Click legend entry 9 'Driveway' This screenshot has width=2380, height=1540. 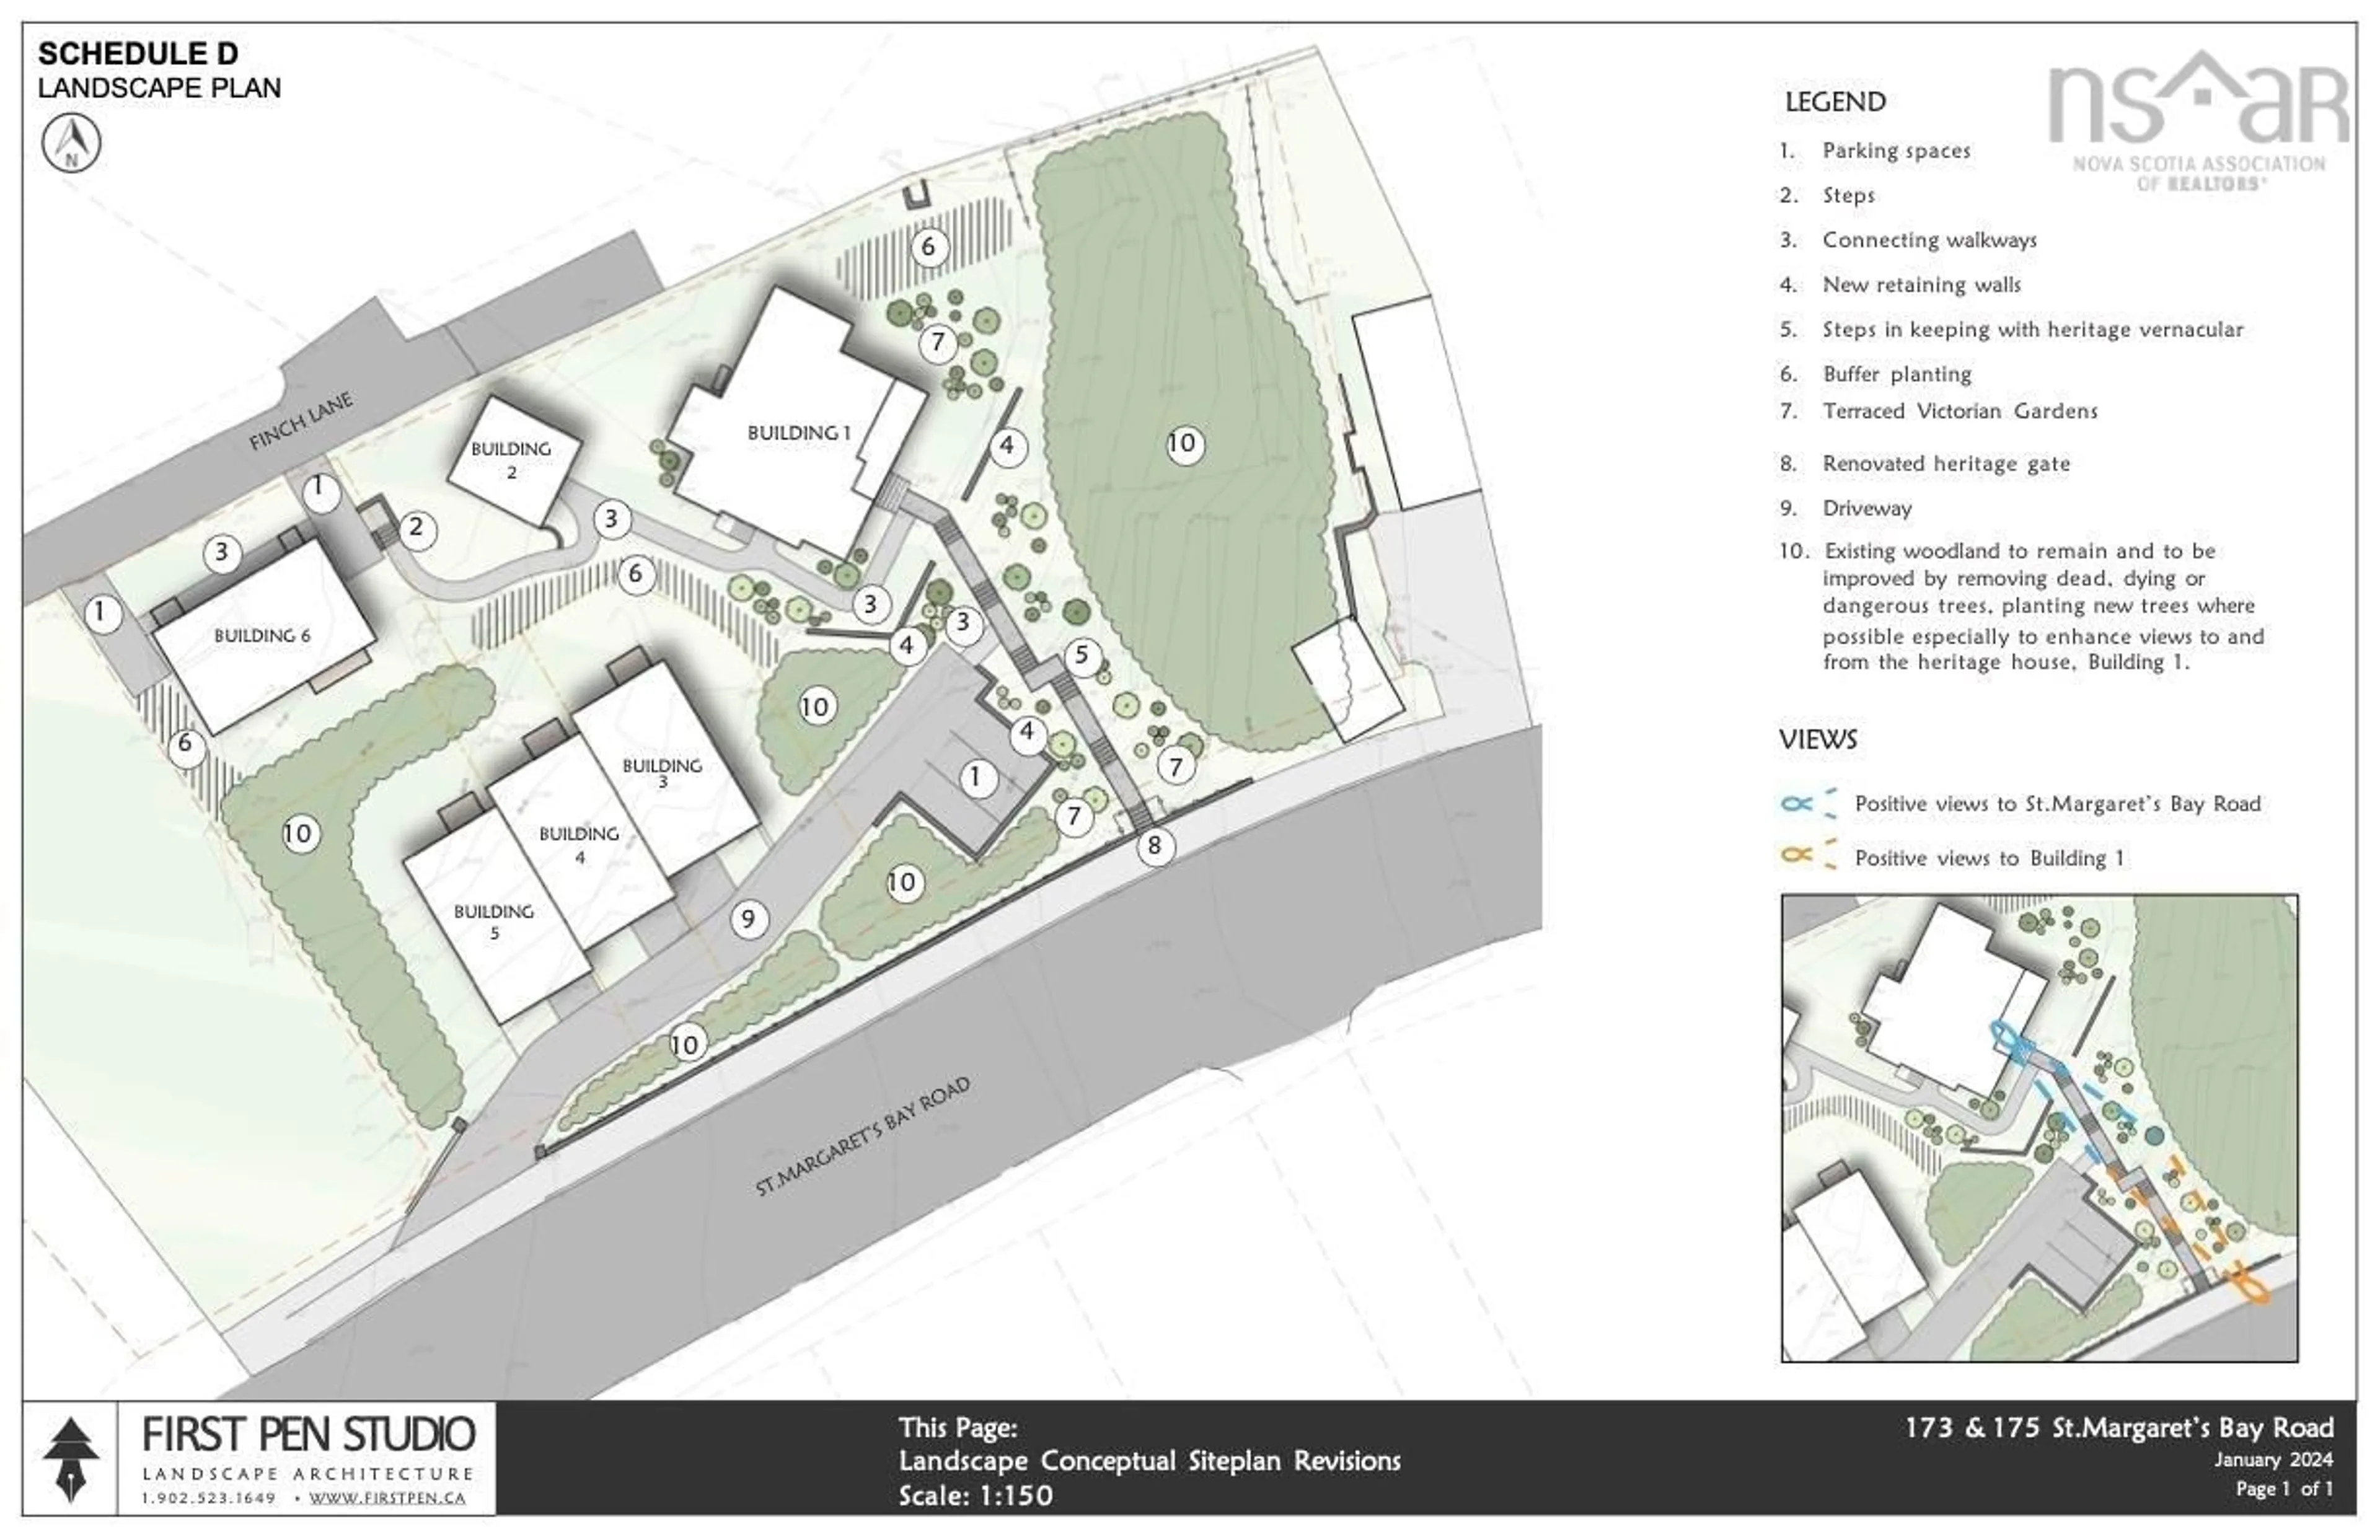coord(1867,509)
